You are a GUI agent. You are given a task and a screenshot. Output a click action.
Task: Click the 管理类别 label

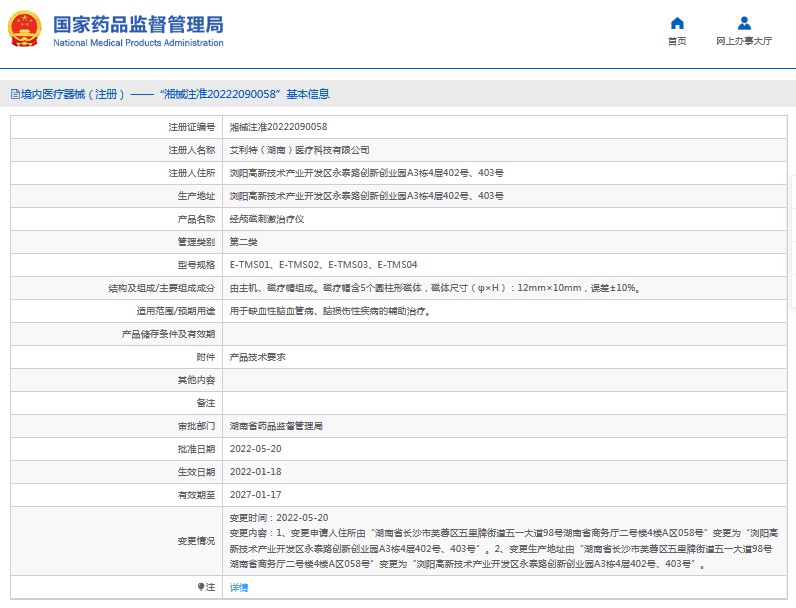pos(196,242)
